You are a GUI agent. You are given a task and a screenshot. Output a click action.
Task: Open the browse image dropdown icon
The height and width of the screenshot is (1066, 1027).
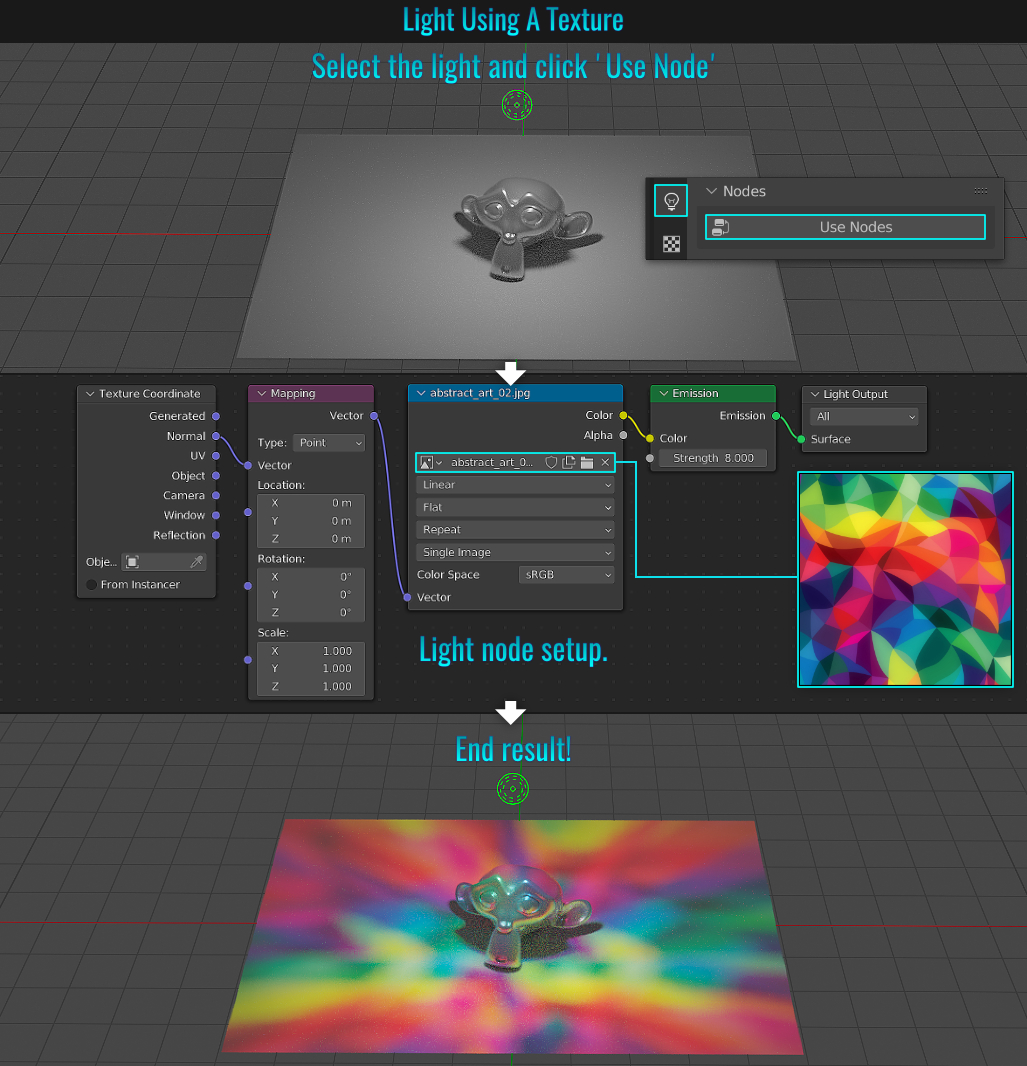[431, 462]
